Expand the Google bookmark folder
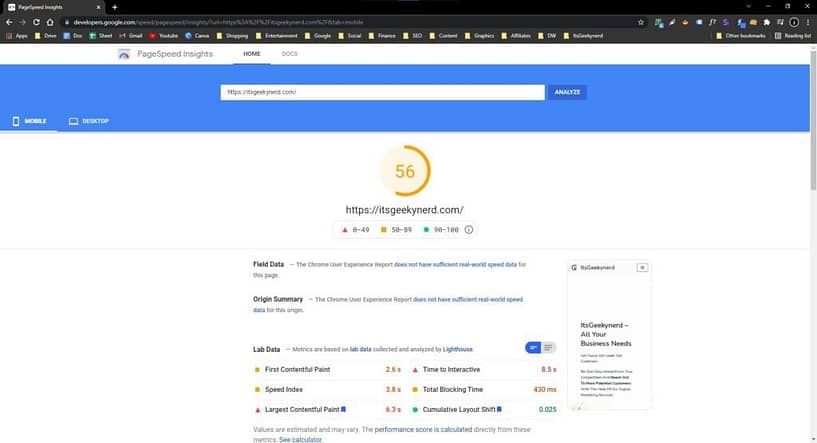Image resolution: width=817 pixels, height=443 pixels. (x=317, y=36)
